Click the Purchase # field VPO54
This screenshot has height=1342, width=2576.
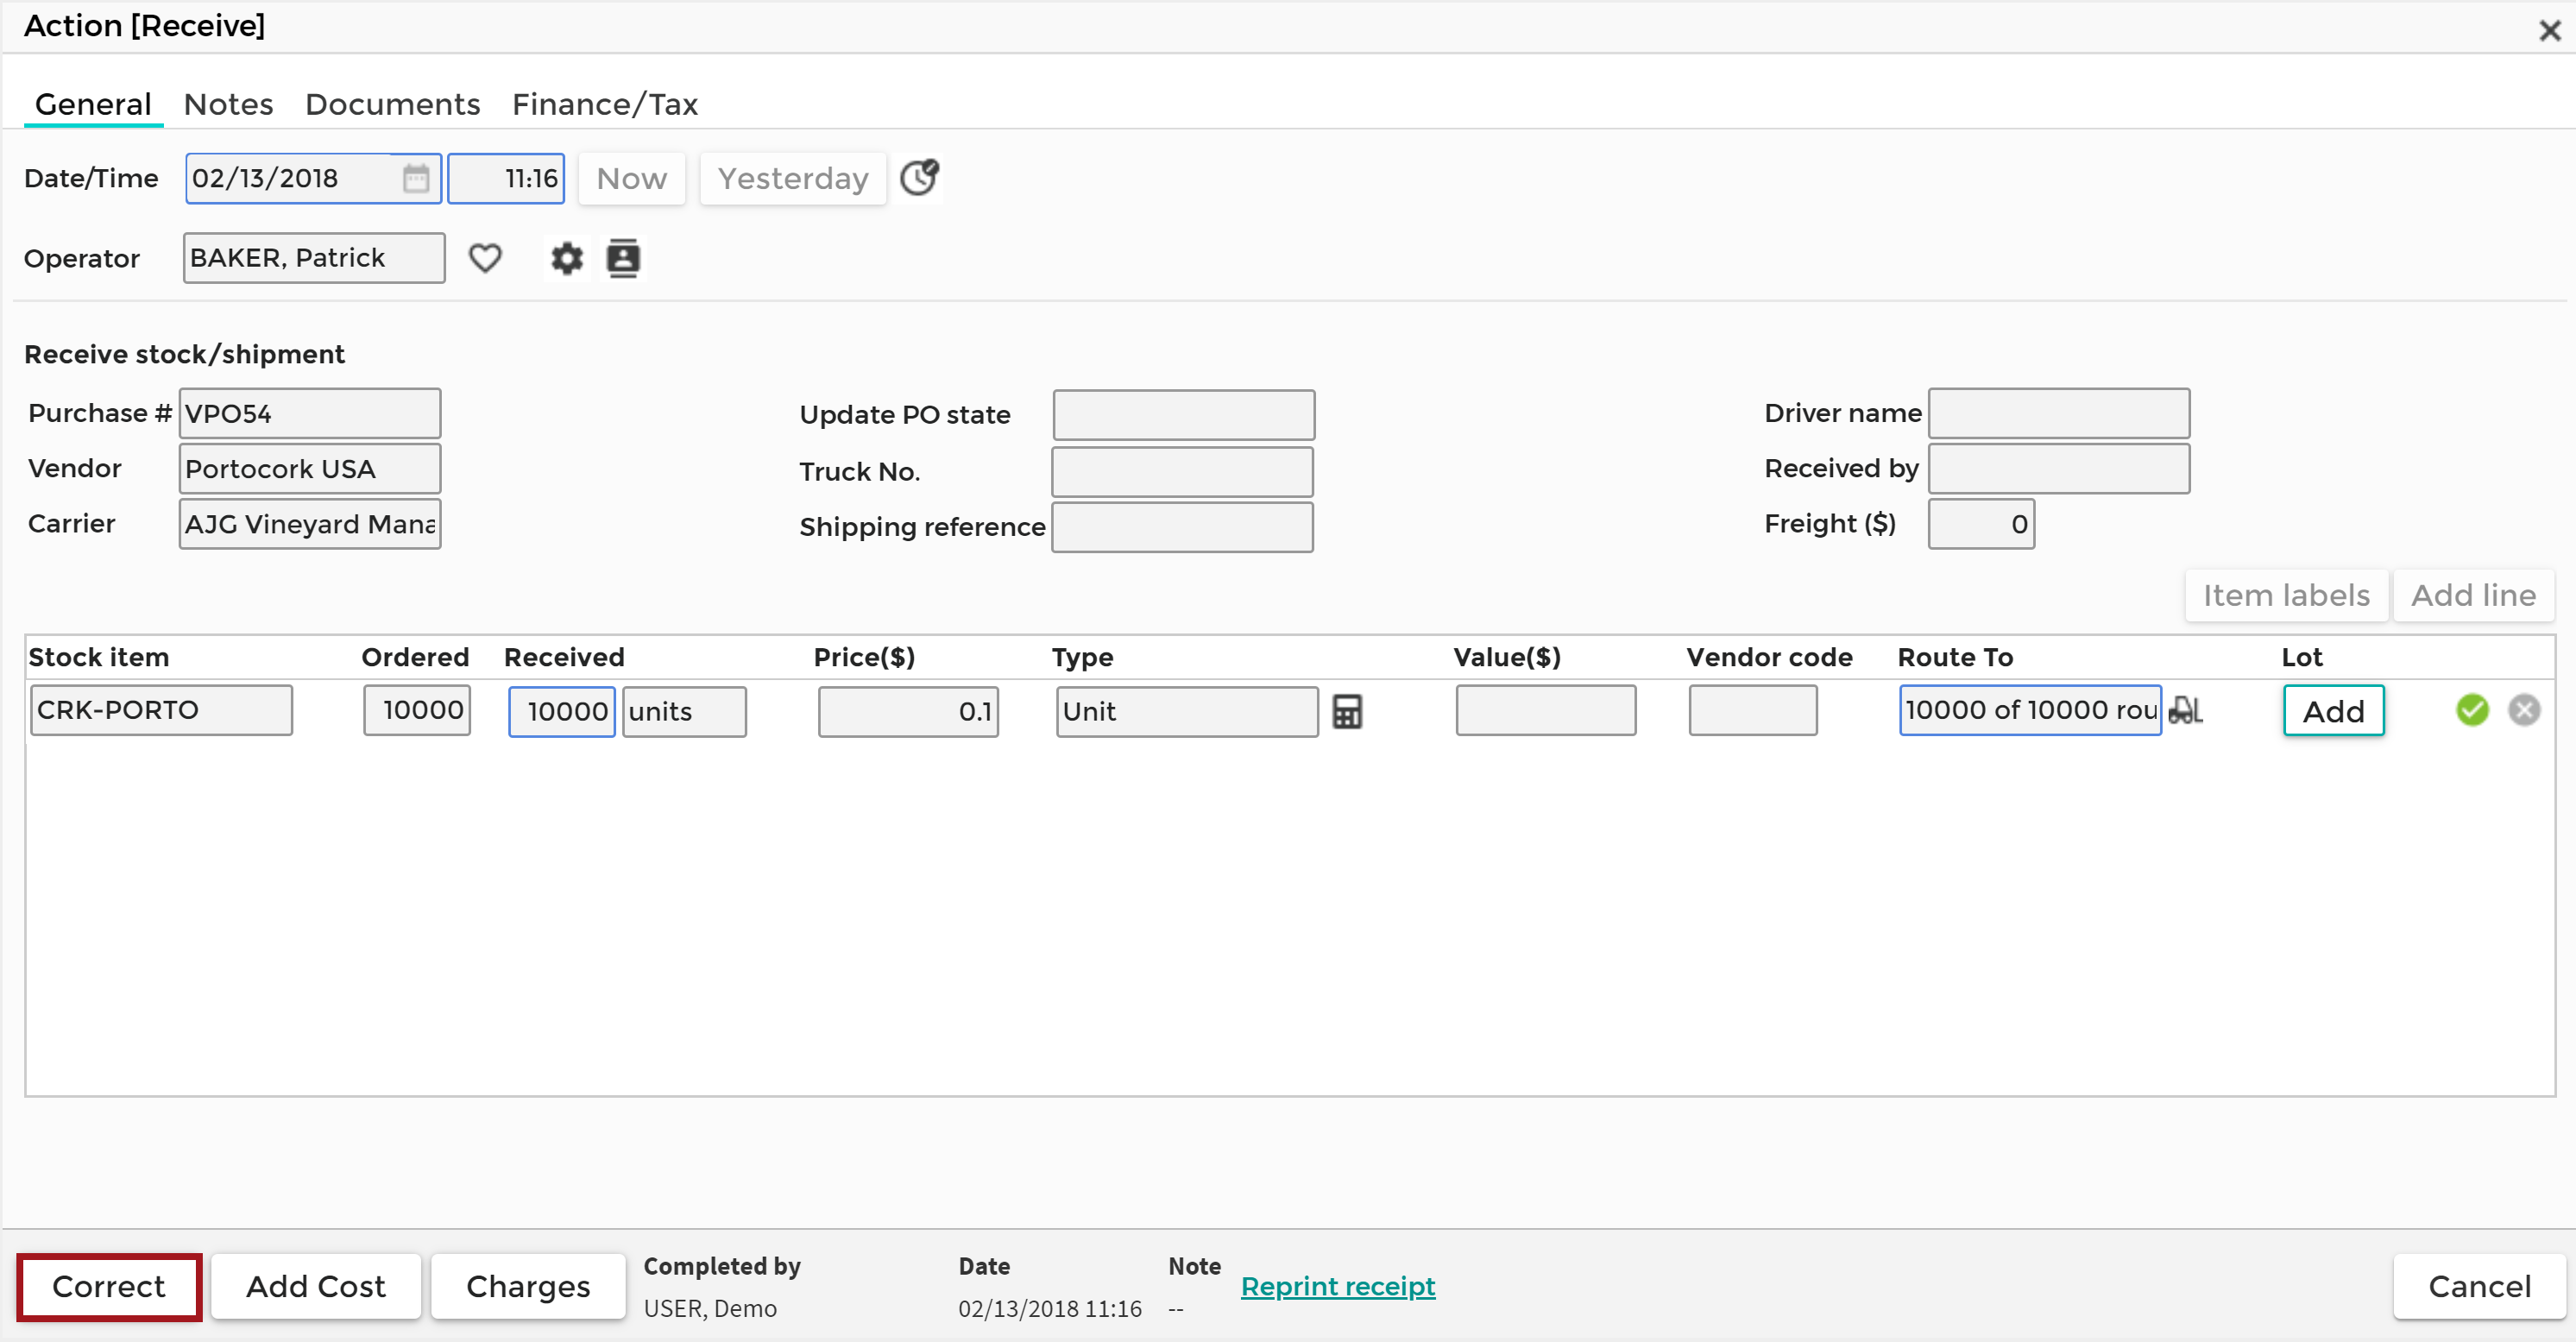(310, 414)
